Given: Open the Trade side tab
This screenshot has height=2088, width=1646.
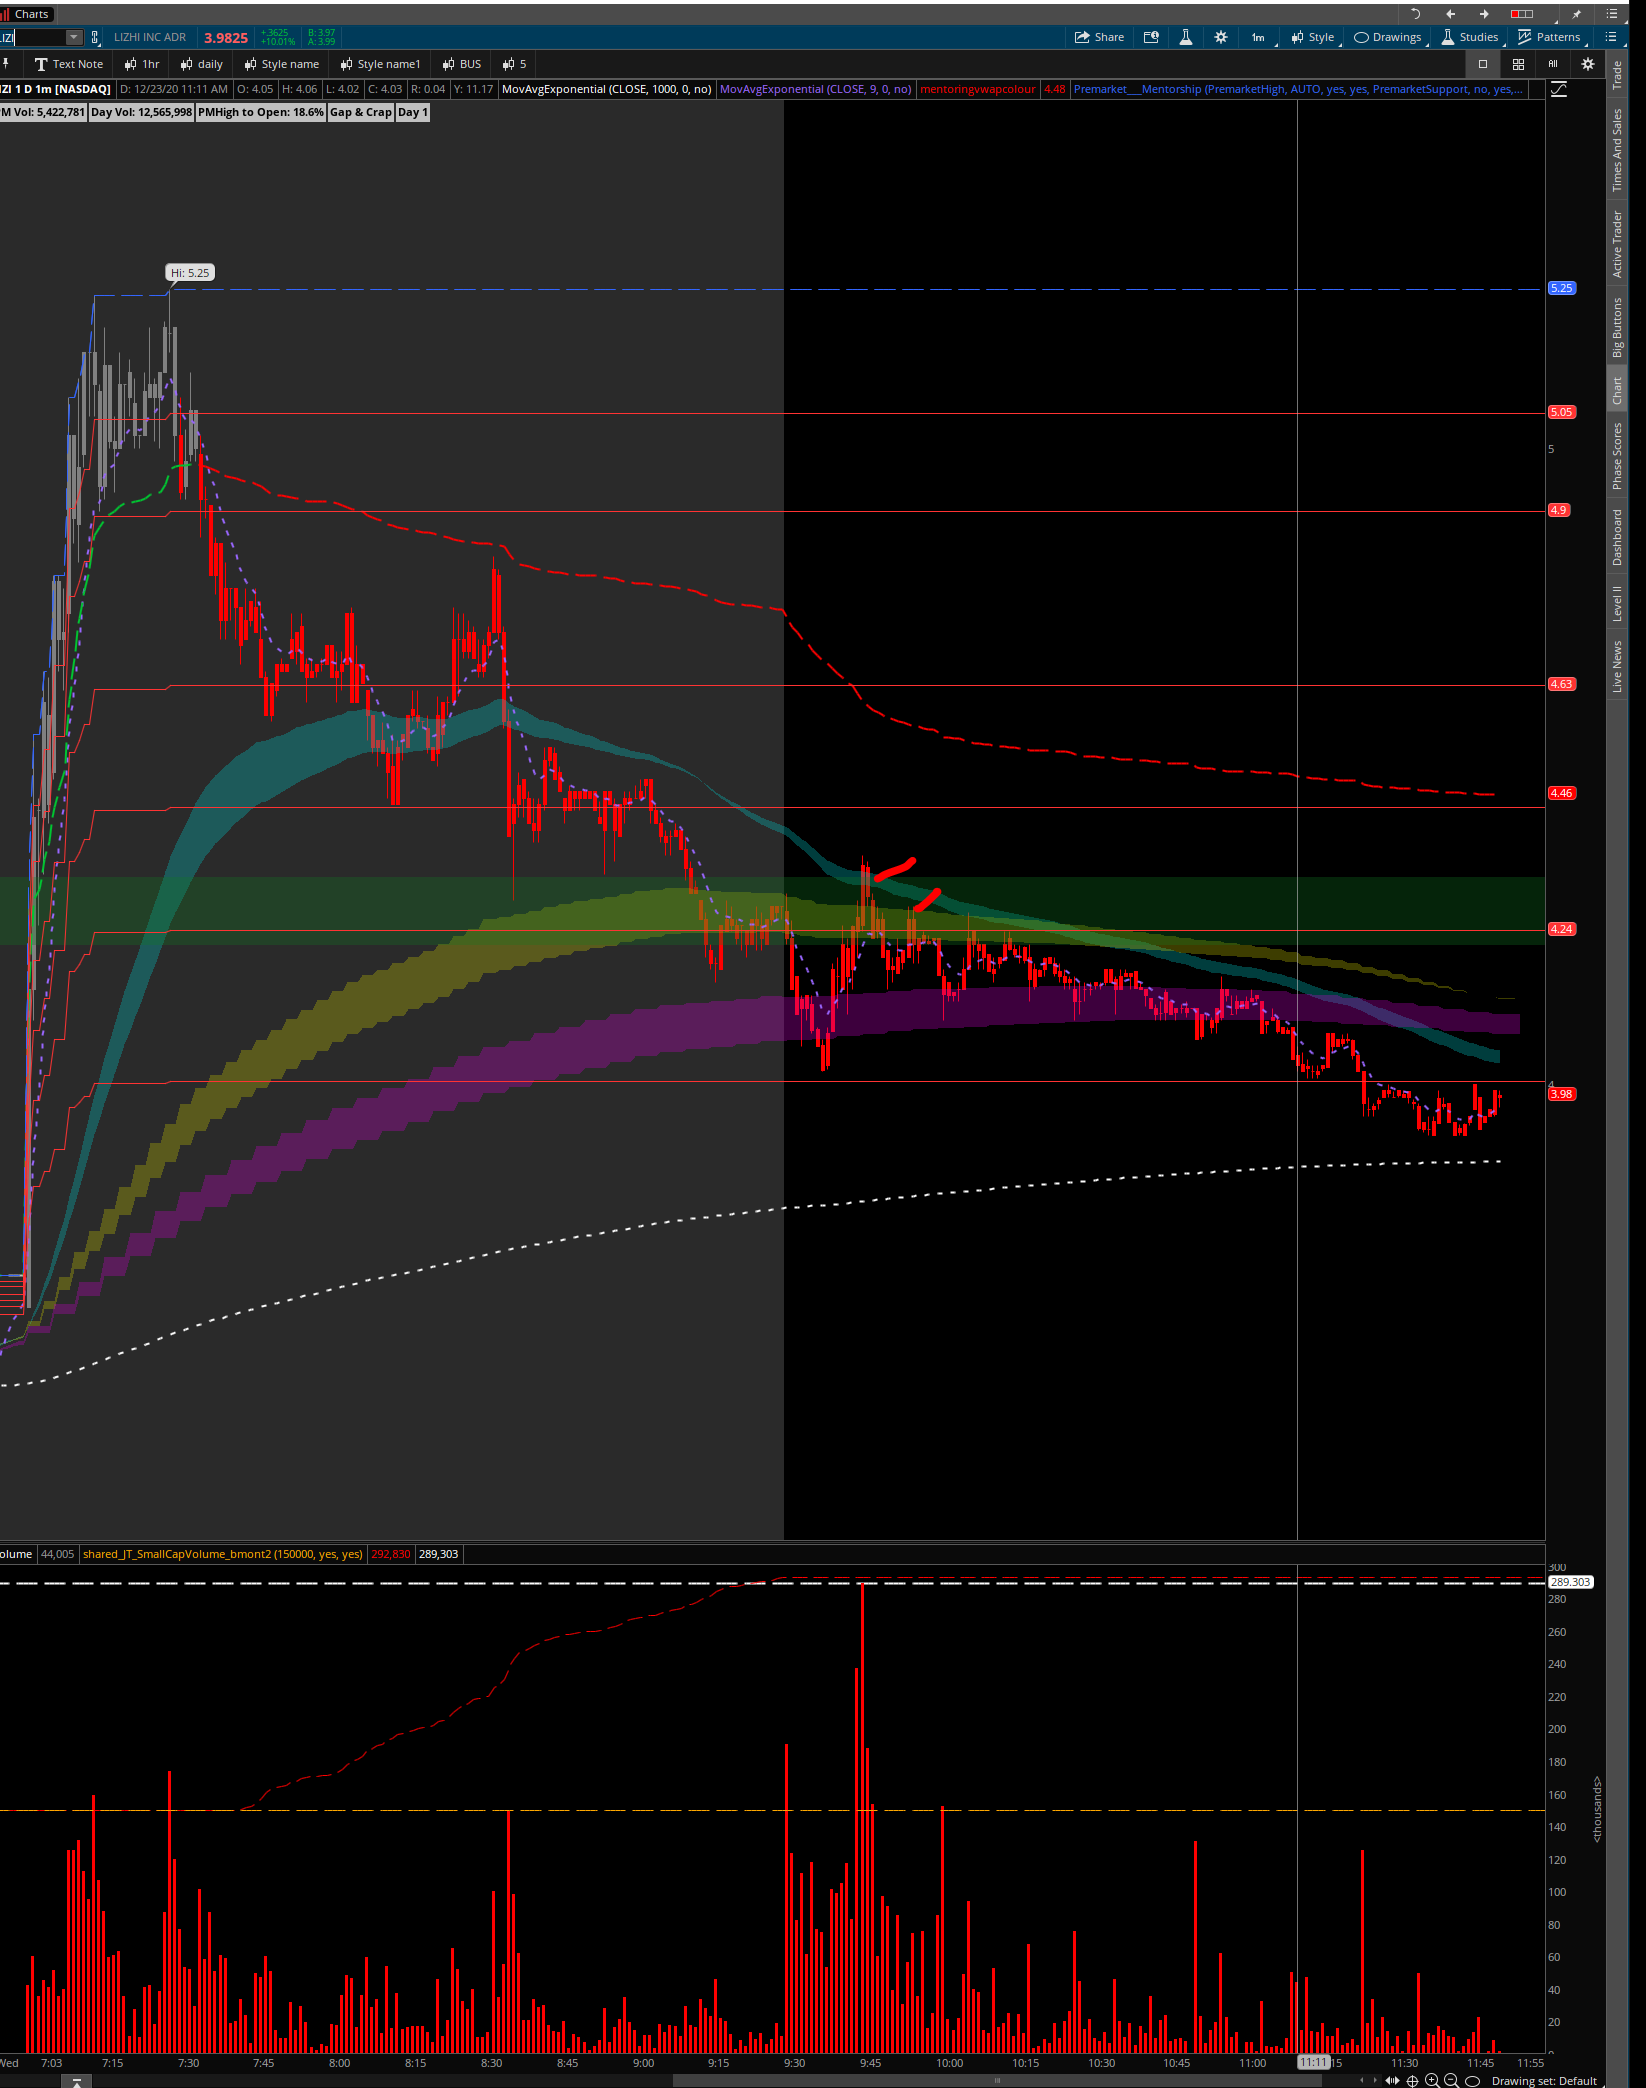Looking at the screenshot, I should 1617,75.
